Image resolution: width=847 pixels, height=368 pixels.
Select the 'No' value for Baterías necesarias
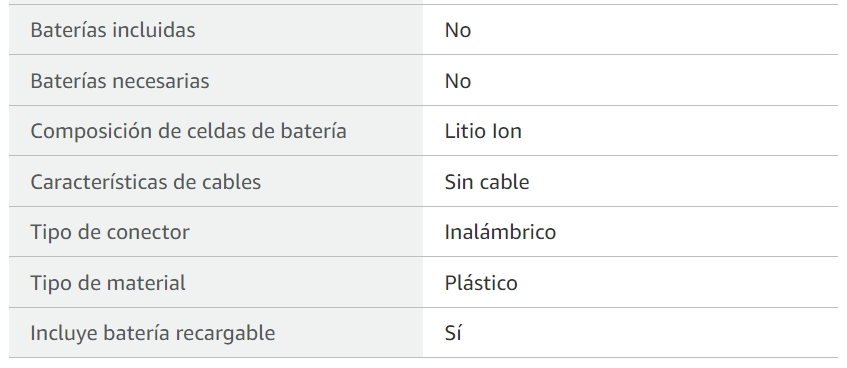click(458, 81)
